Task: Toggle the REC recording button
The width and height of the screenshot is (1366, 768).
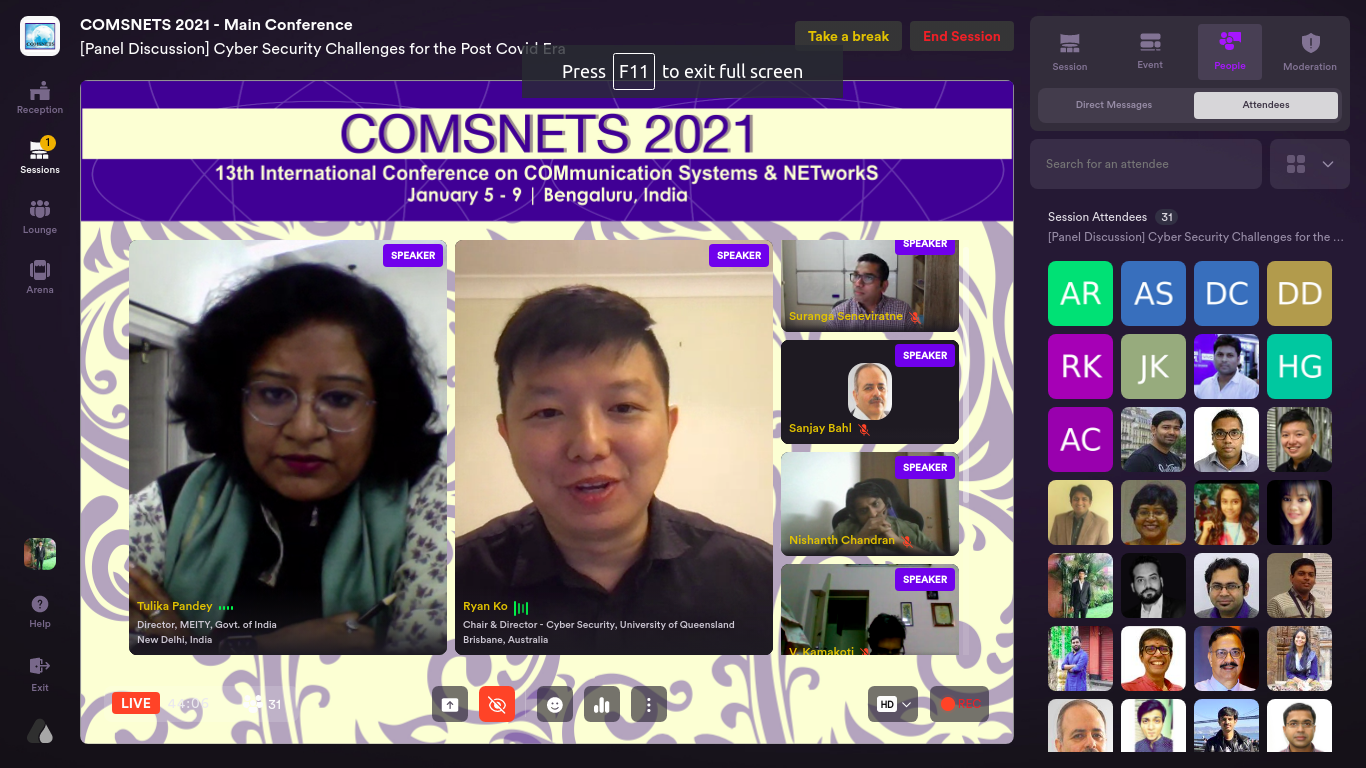Action: (x=959, y=704)
